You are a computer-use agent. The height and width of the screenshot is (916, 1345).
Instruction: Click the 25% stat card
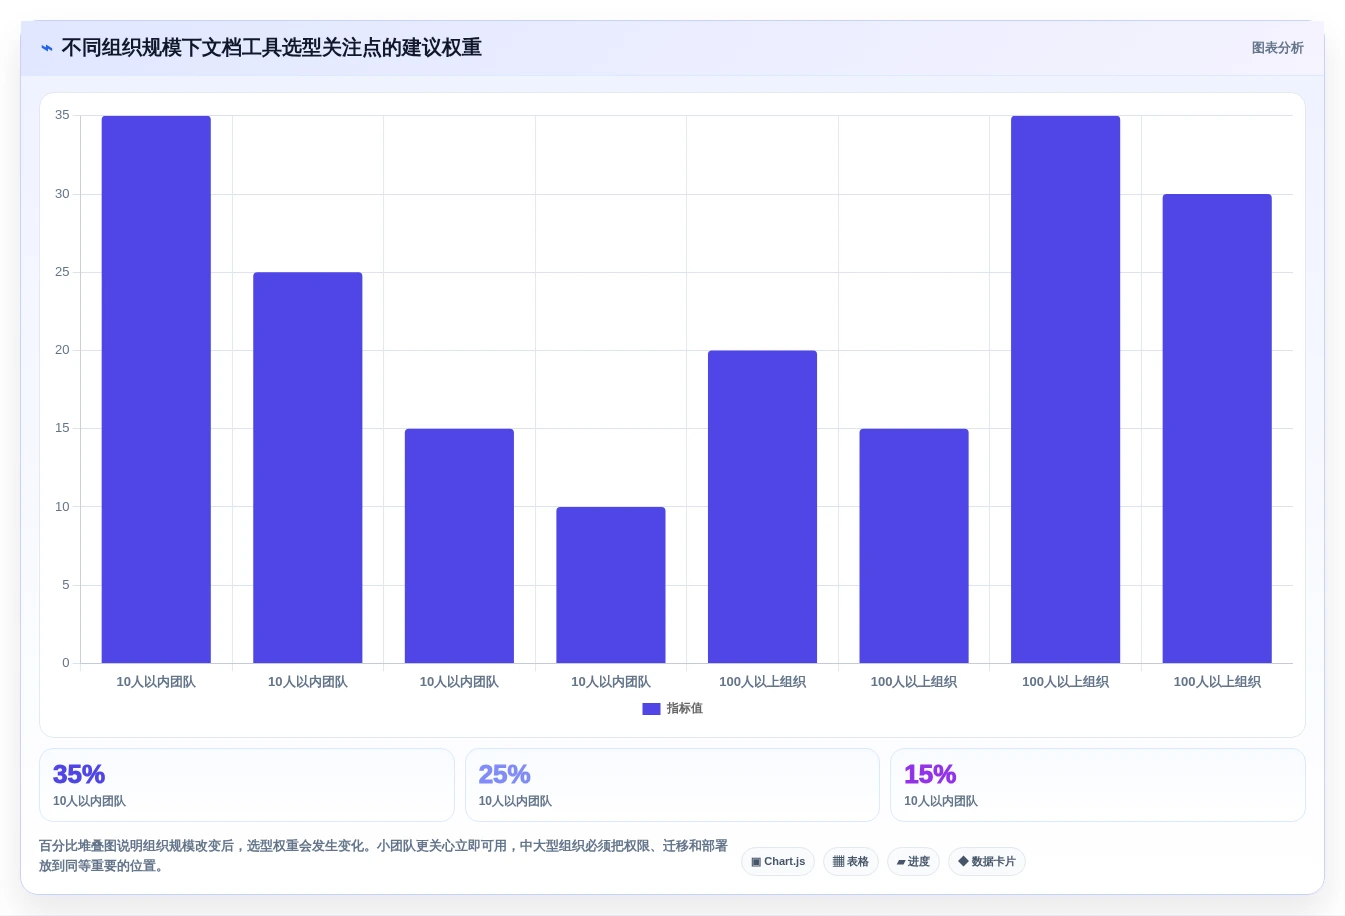(x=672, y=785)
